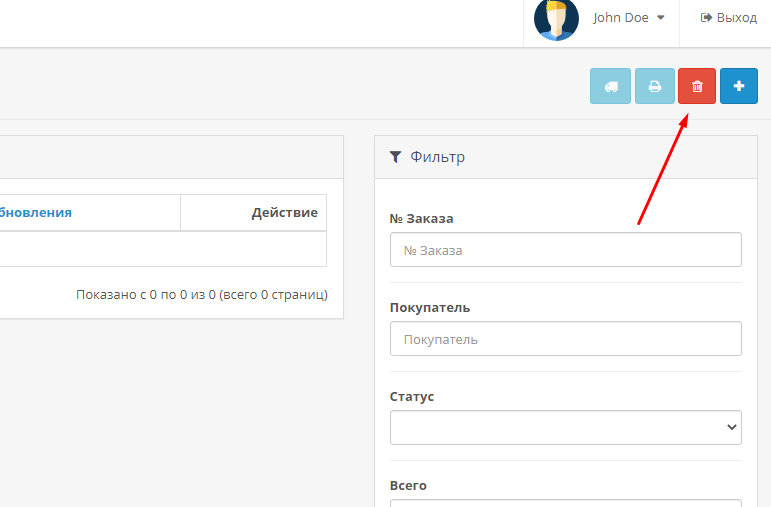The image size is (771, 507).
Task: Click the red trash delete button
Action: pos(697,86)
